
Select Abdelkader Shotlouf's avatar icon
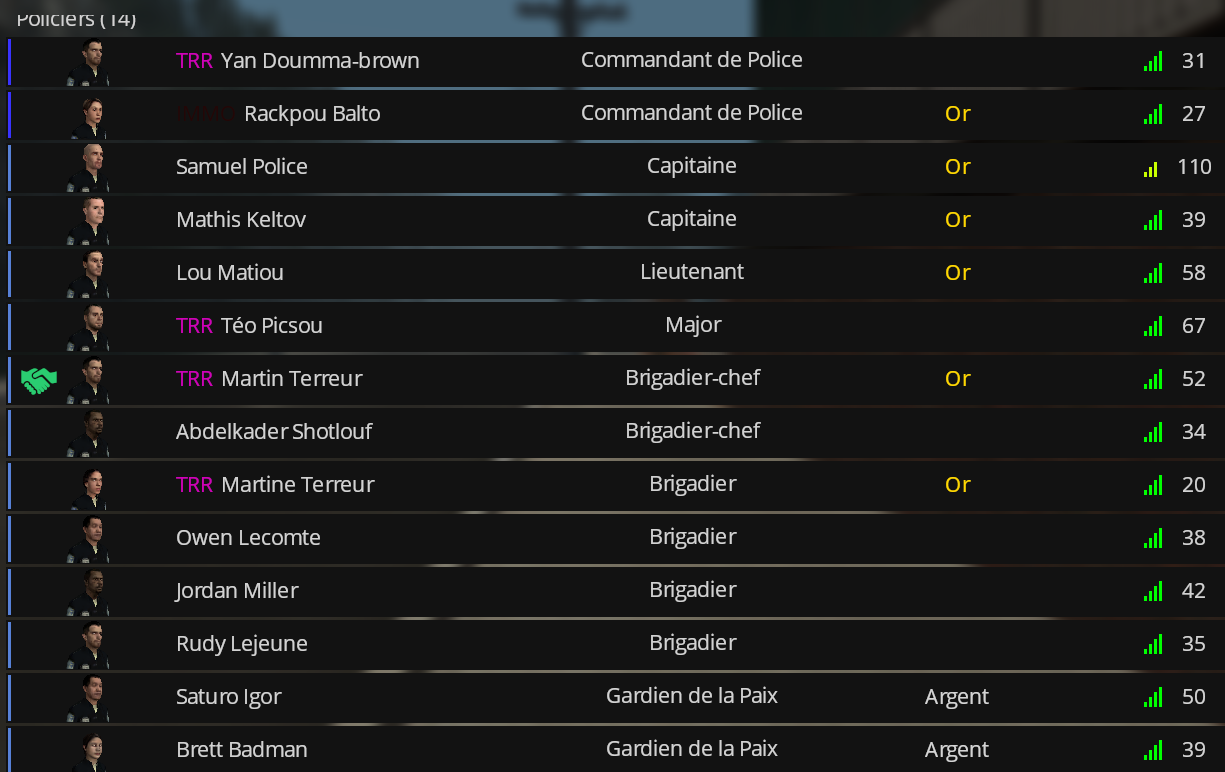point(91,433)
